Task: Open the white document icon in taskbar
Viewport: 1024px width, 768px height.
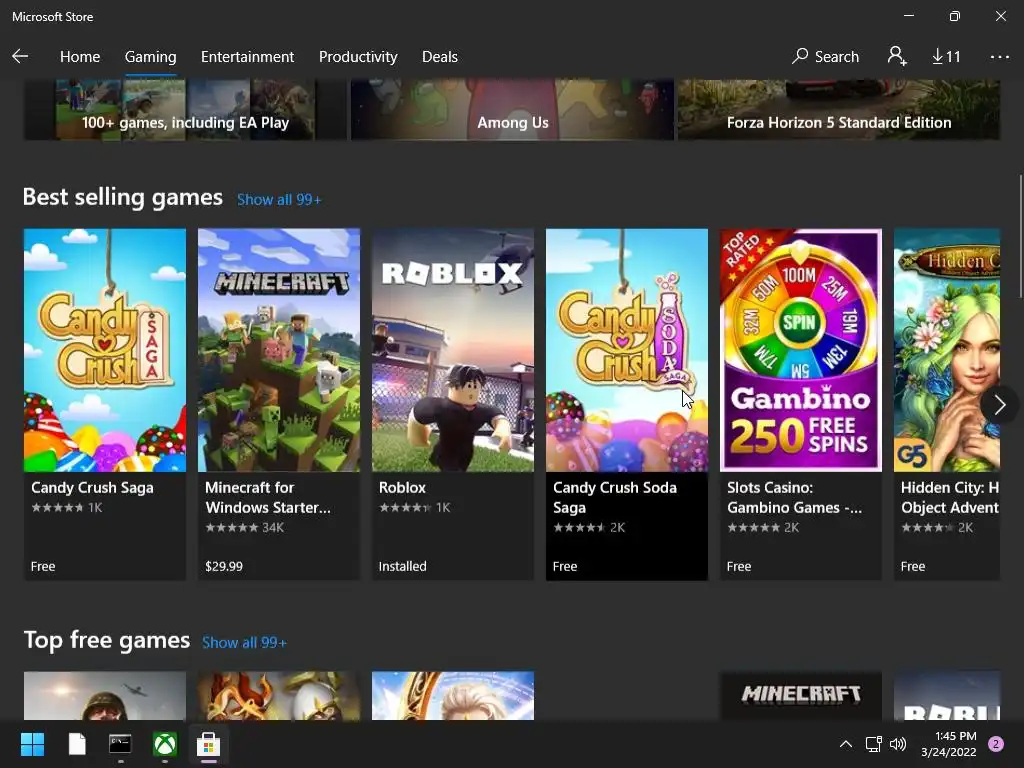Action: (x=77, y=744)
